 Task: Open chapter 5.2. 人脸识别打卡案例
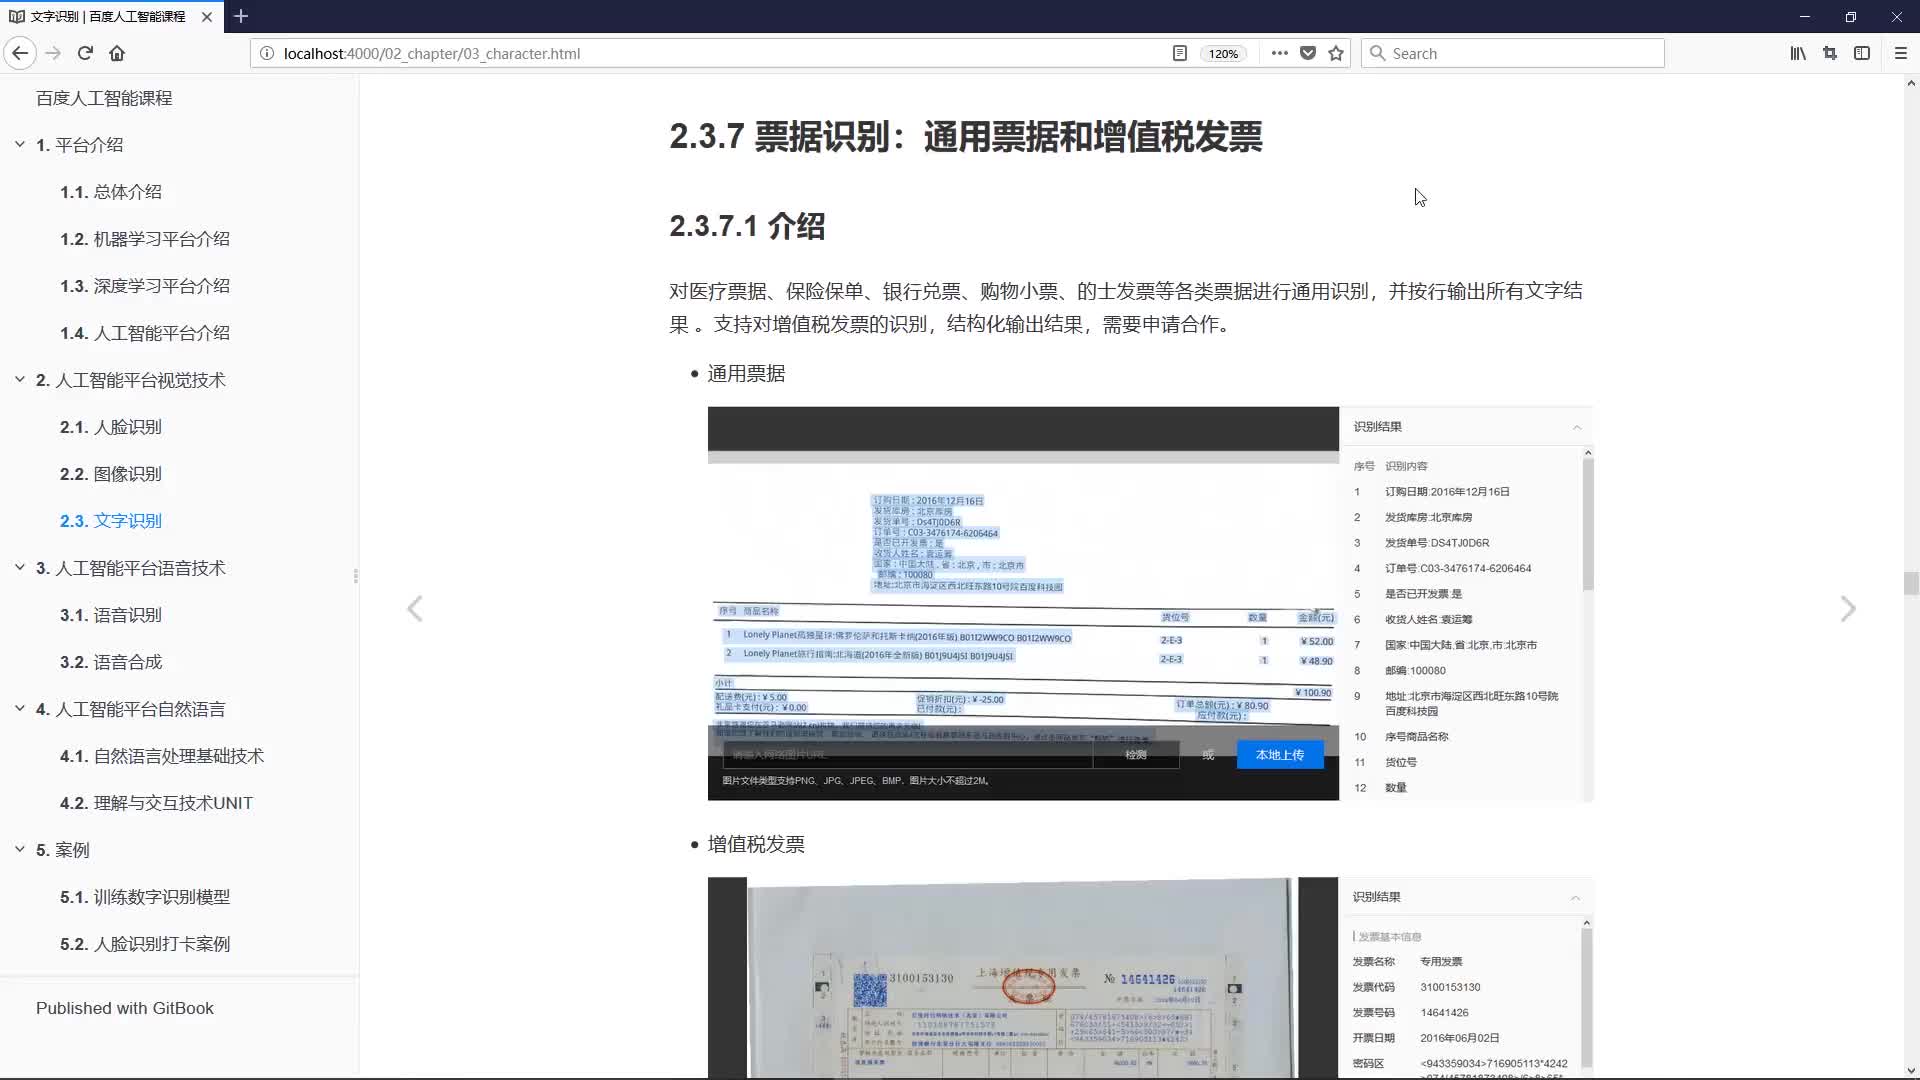[145, 944]
